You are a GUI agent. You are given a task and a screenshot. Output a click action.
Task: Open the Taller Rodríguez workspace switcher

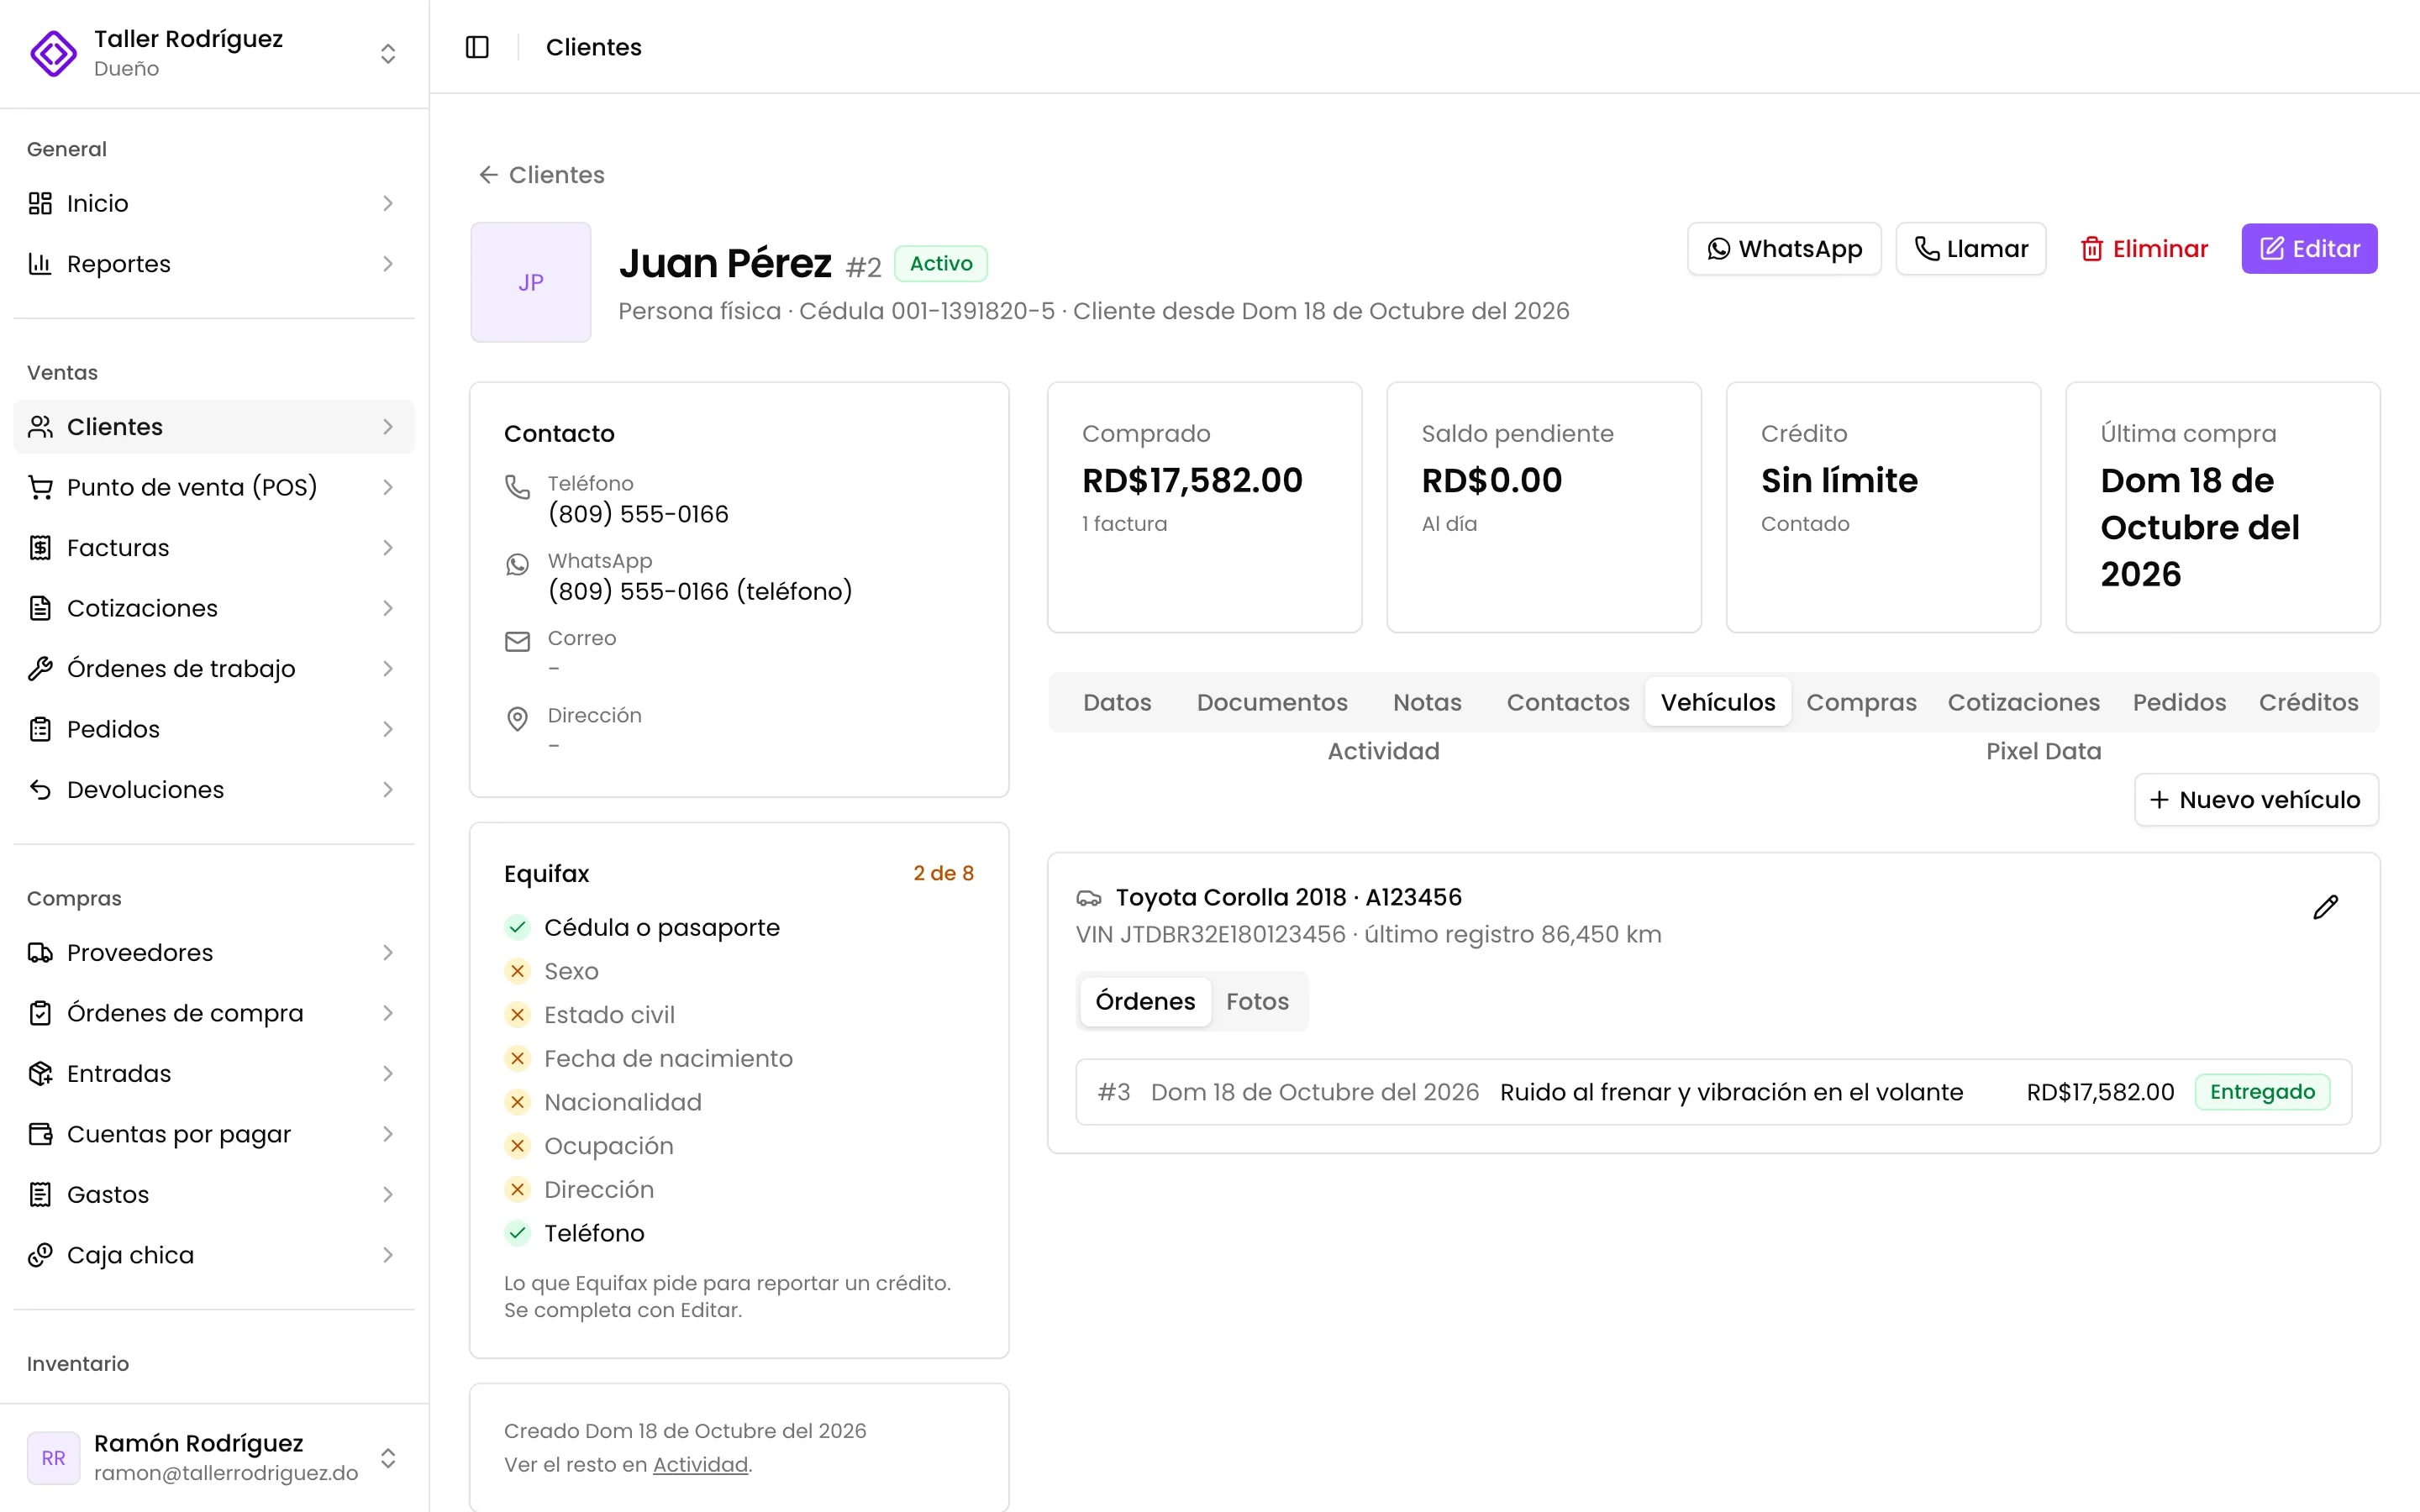[x=214, y=53]
